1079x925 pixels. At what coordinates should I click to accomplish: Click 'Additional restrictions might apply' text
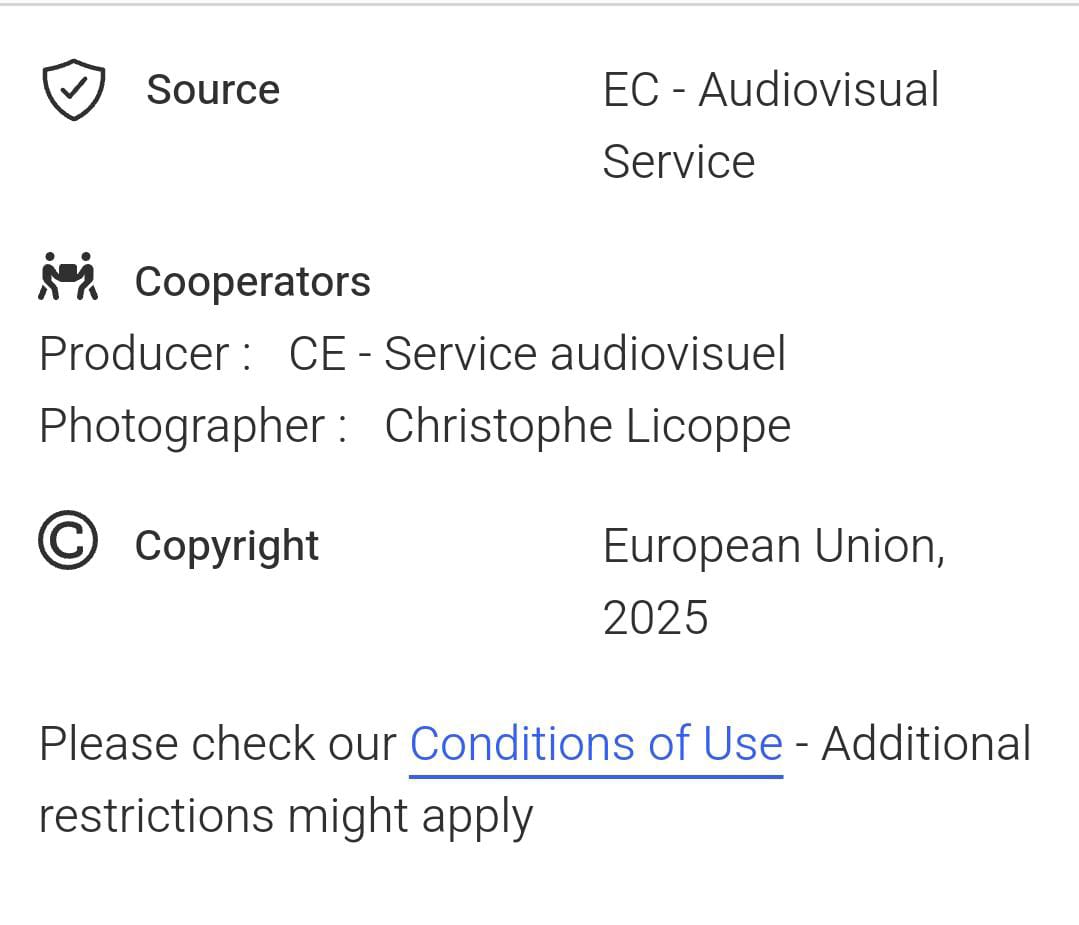[x=926, y=744]
